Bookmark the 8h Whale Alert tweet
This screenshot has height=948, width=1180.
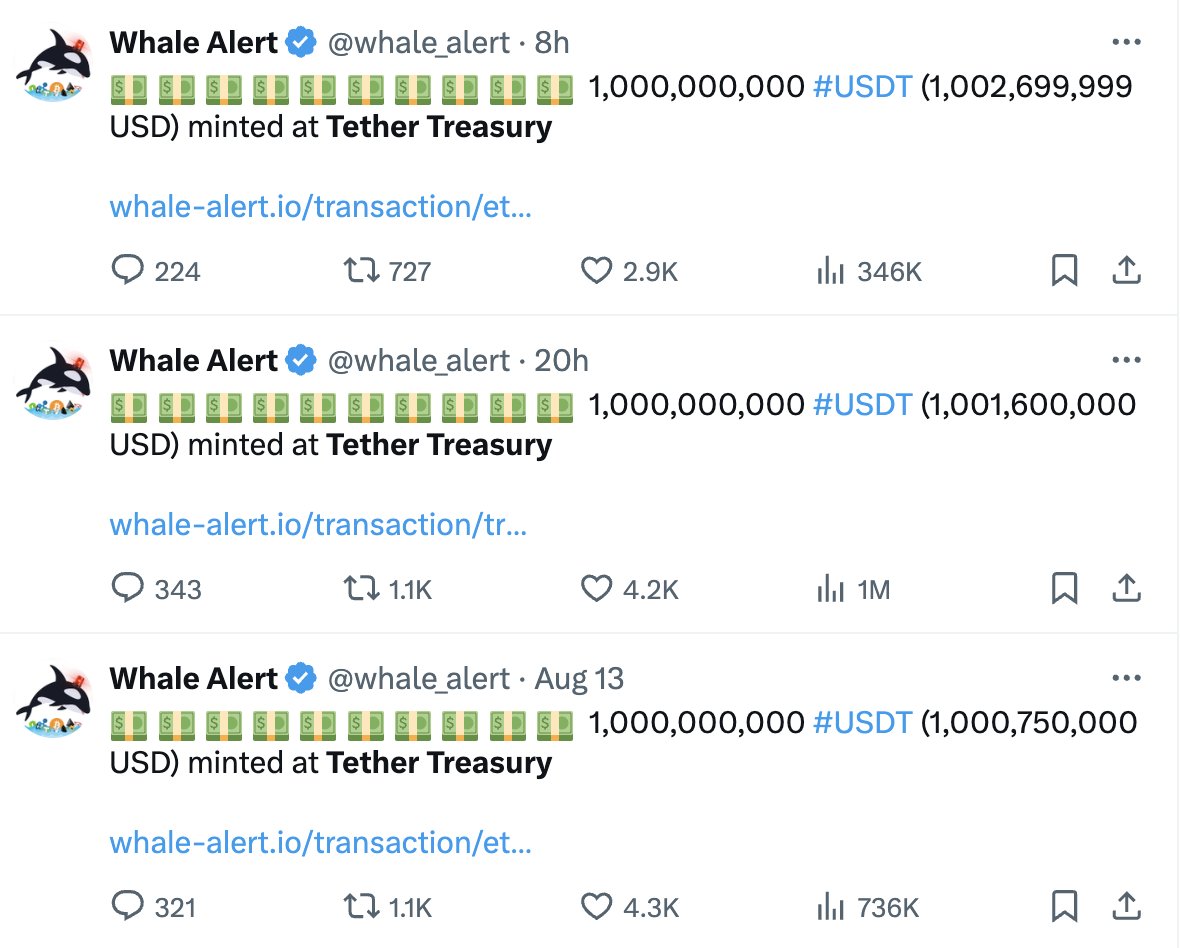(x=1064, y=270)
